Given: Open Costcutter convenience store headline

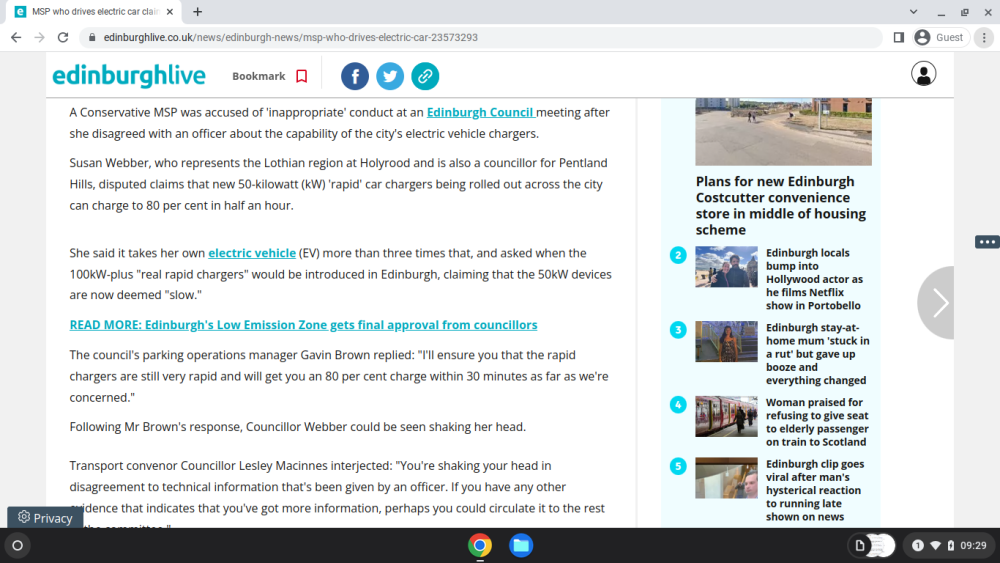Looking at the screenshot, I should coord(781,205).
